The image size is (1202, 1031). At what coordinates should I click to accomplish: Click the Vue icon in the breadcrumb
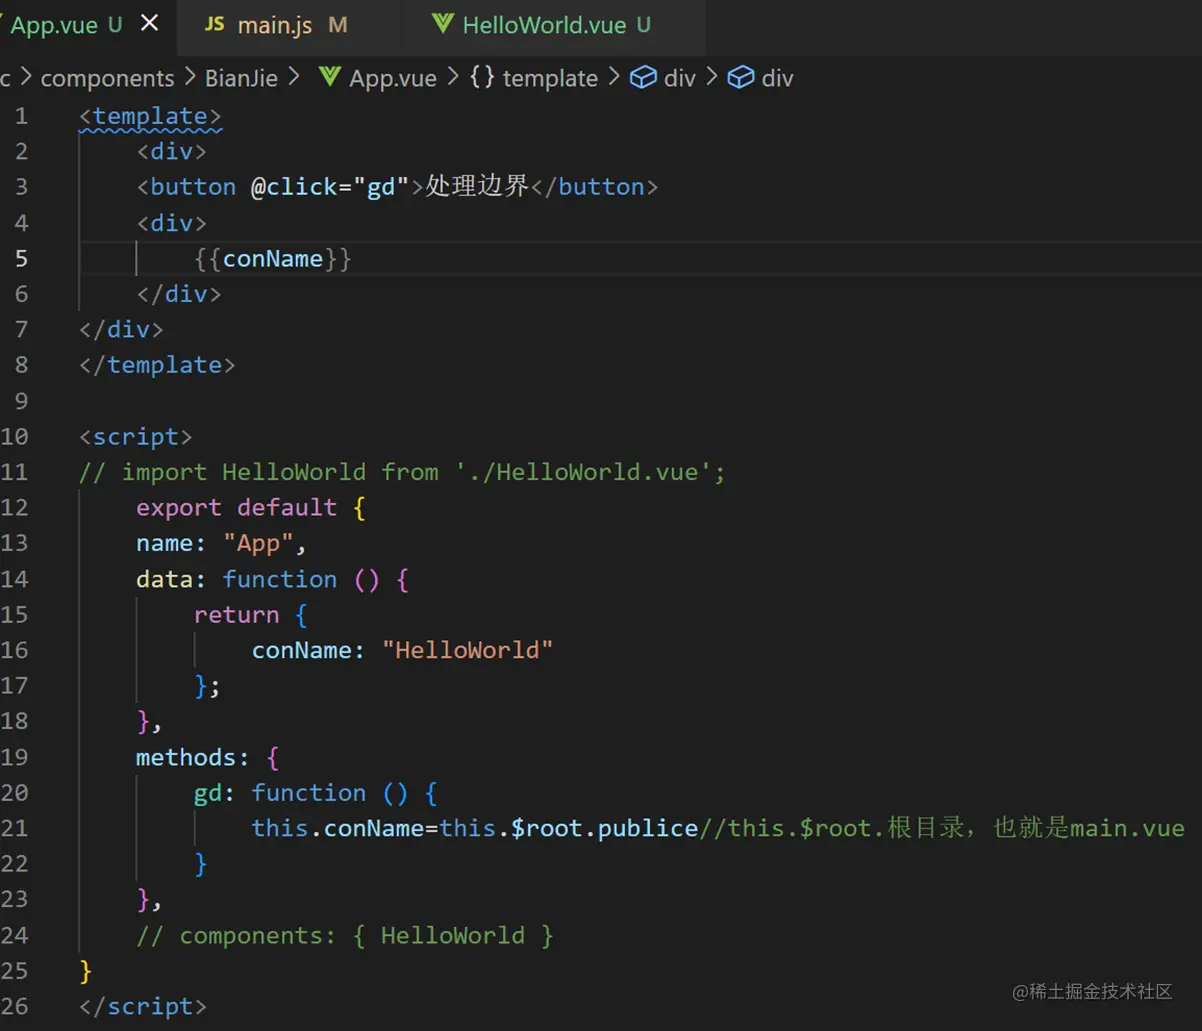329,77
